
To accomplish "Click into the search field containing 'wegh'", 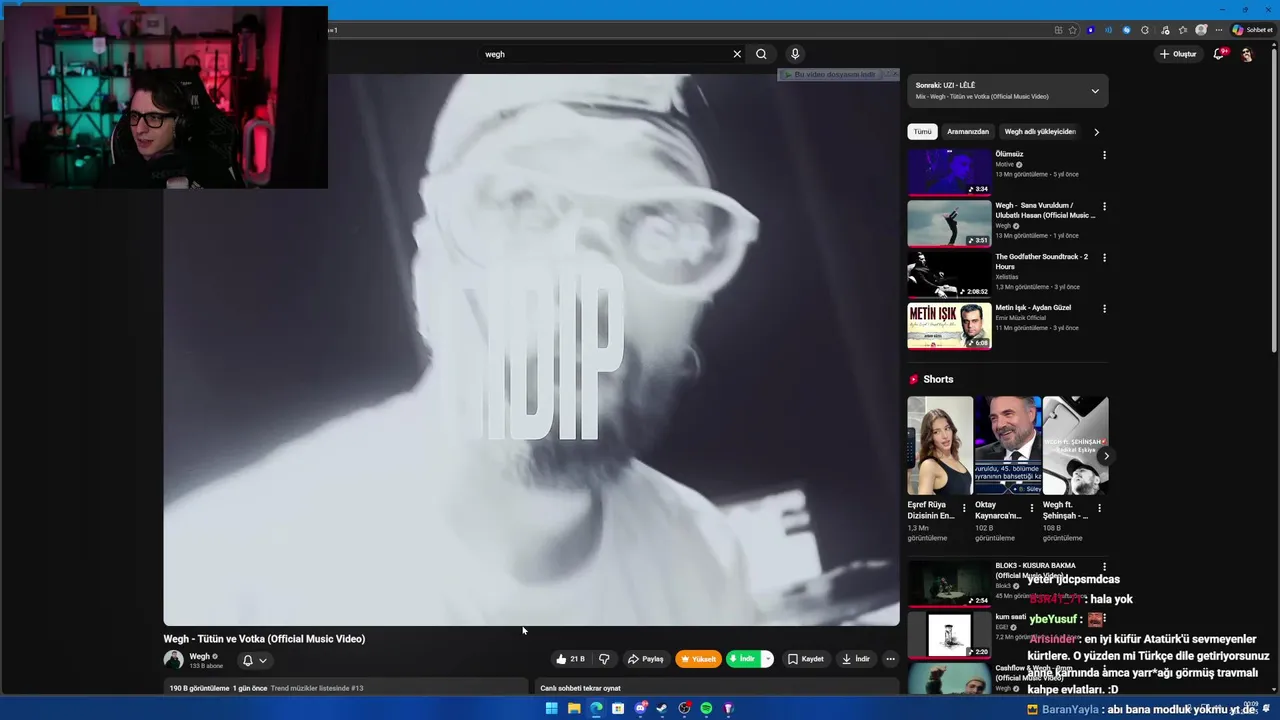I will (605, 54).
